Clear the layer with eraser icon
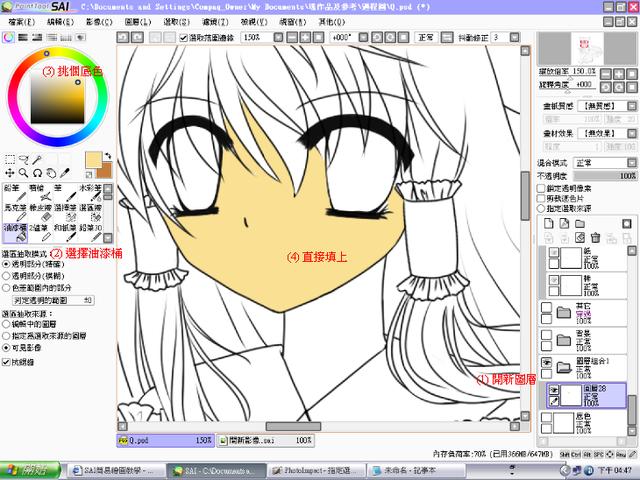The image size is (640, 480). pos(580,237)
